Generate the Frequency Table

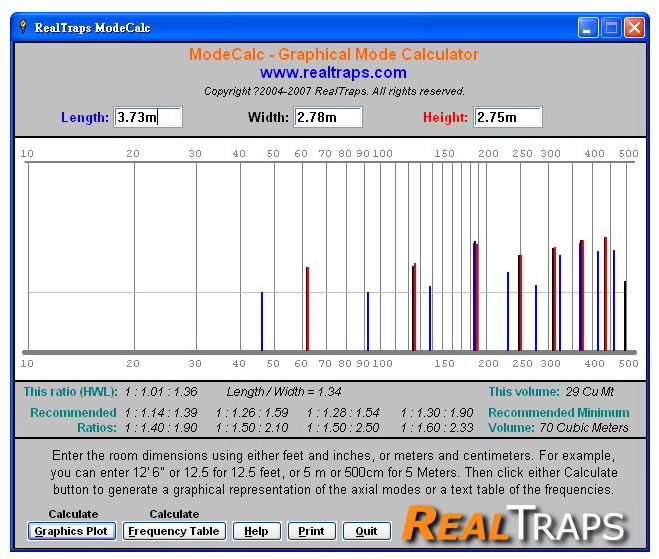click(174, 531)
